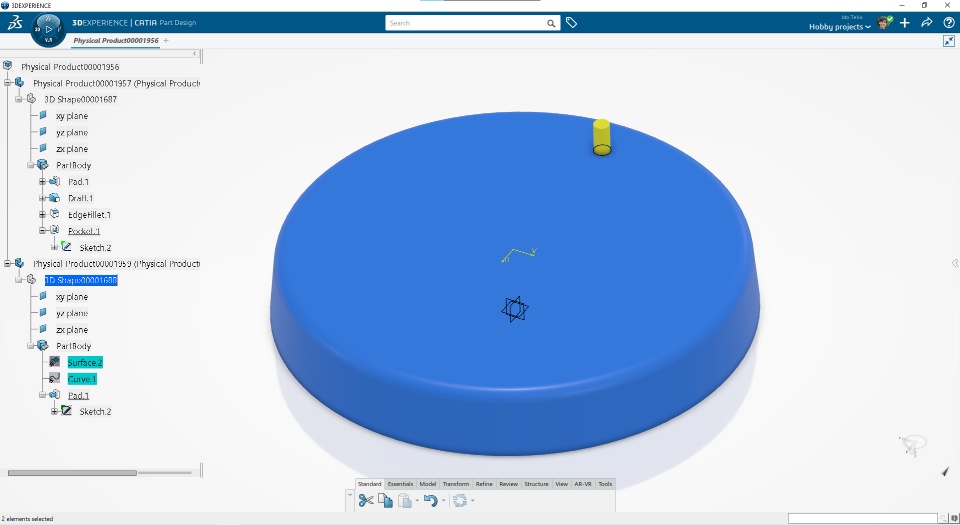960x525 pixels.
Task: Click the share arrow icon
Action: (926, 23)
